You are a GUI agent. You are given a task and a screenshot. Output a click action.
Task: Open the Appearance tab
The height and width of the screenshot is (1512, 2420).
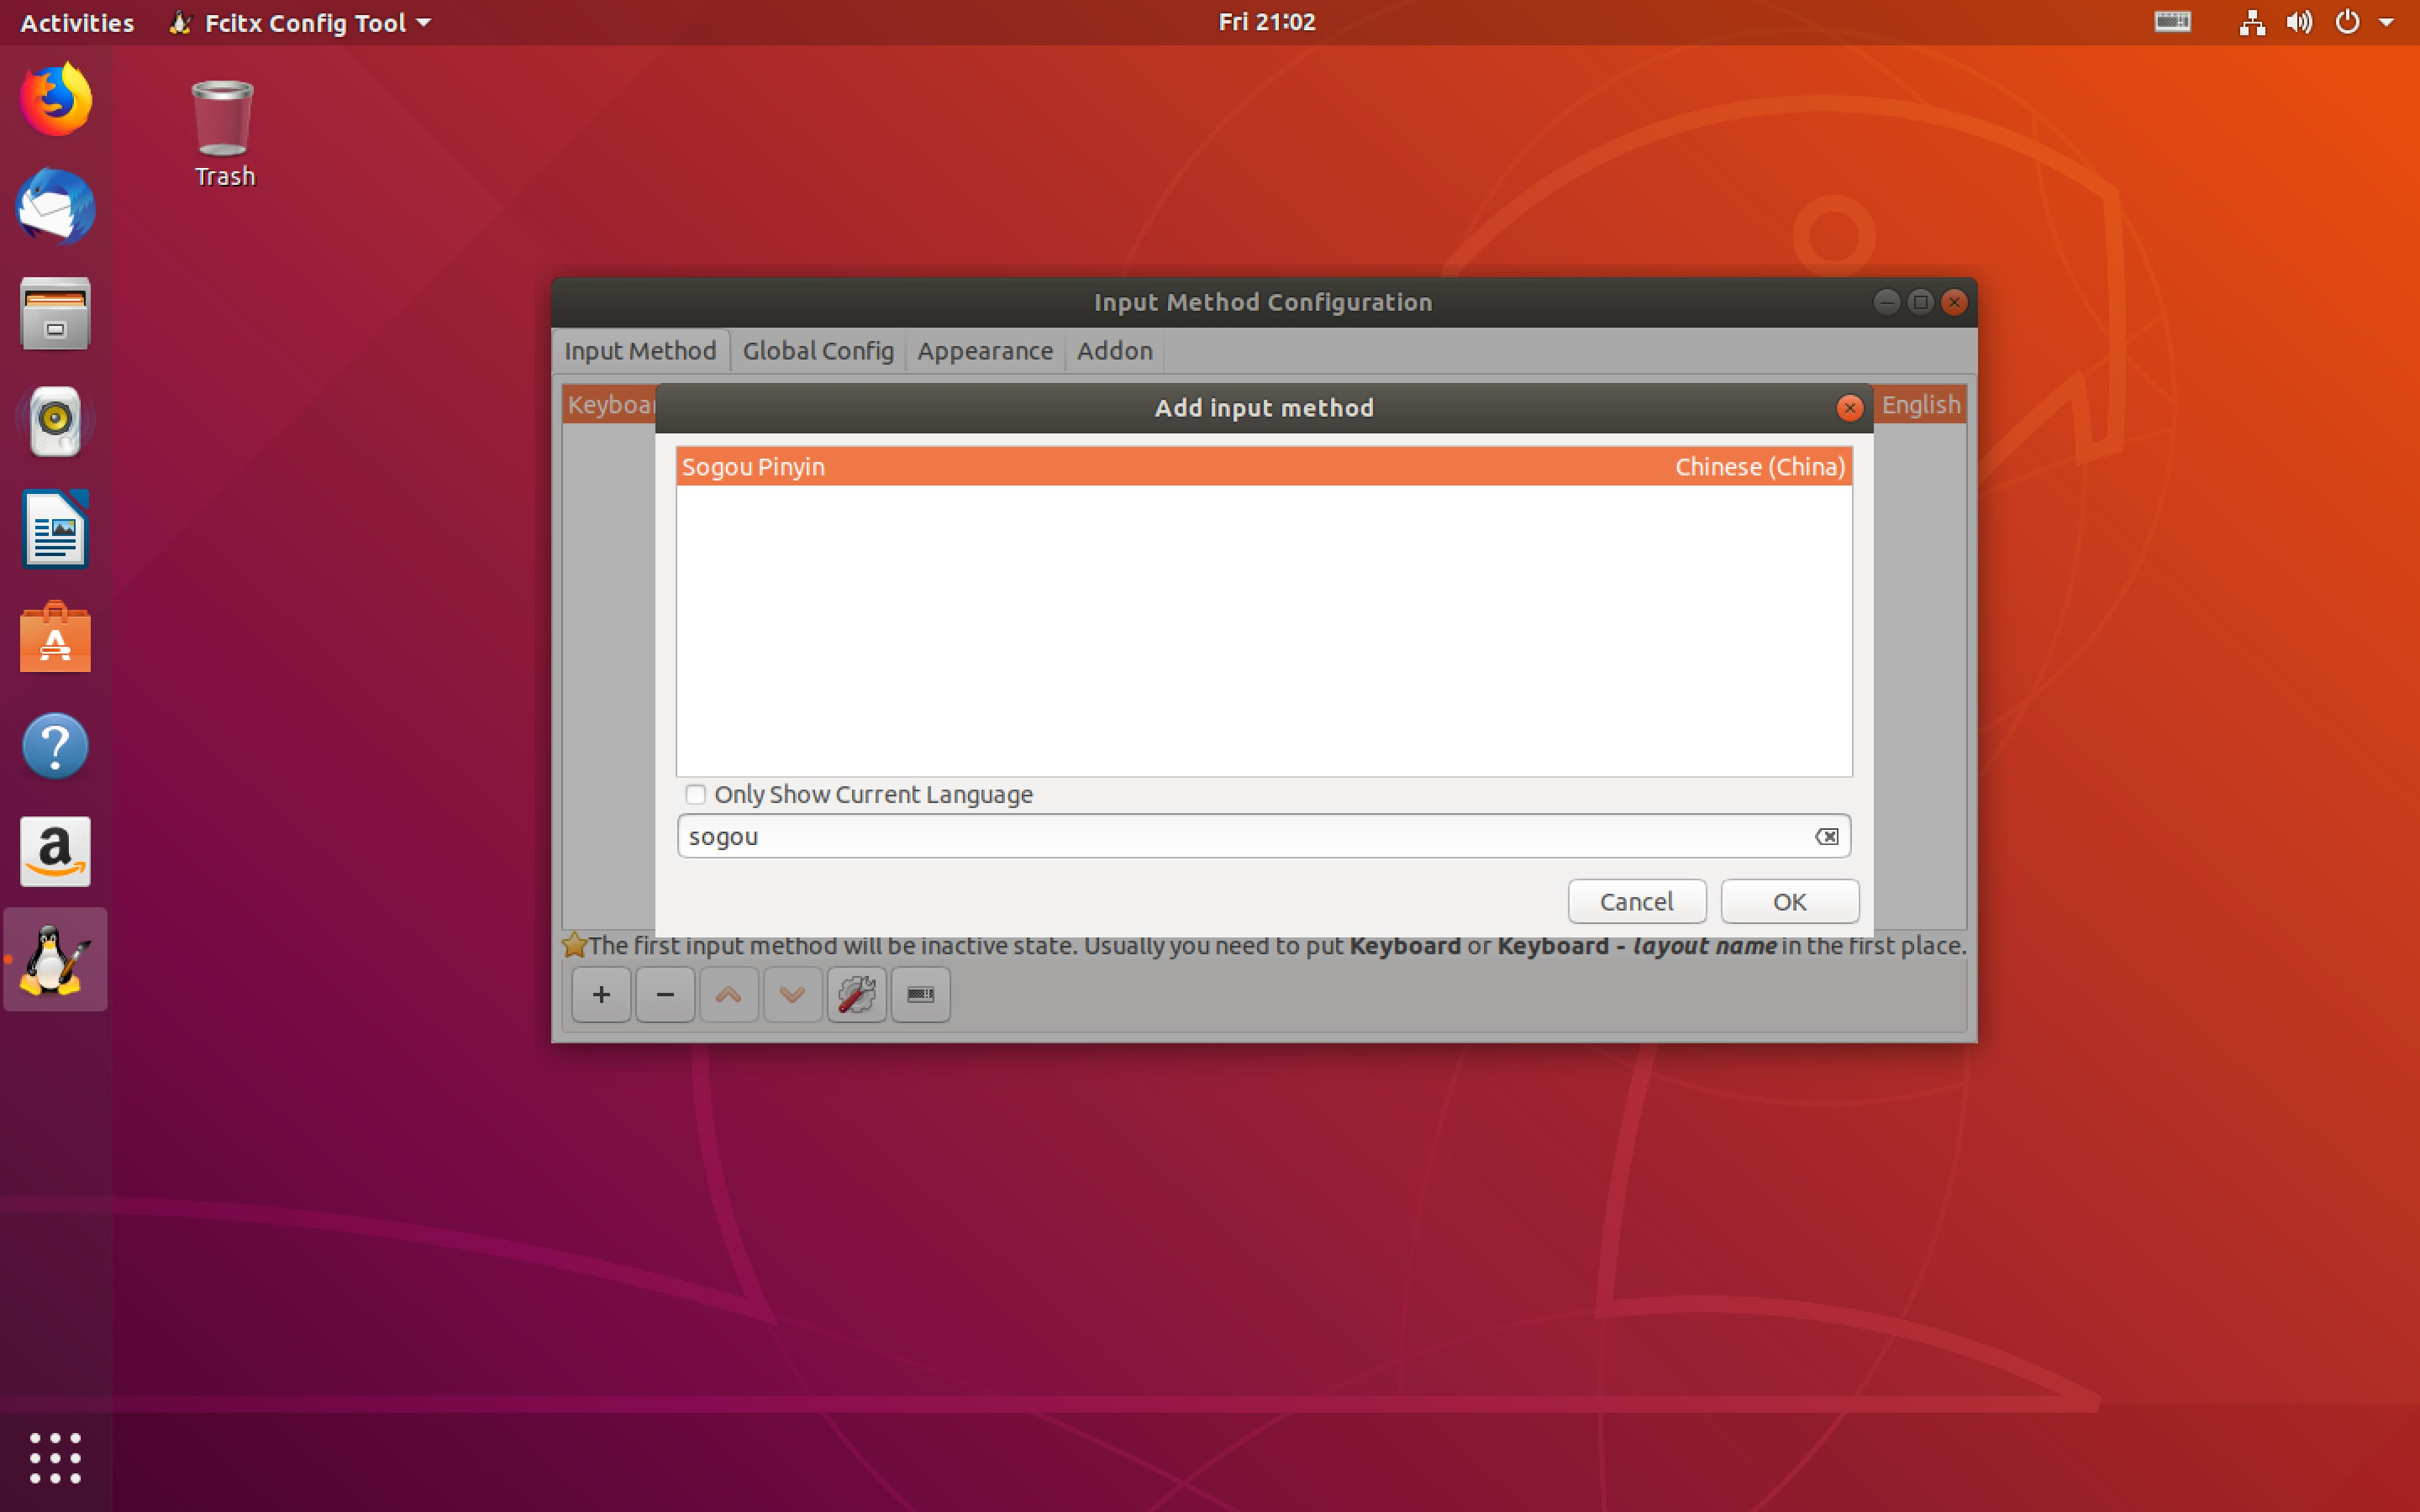[x=985, y=351]
